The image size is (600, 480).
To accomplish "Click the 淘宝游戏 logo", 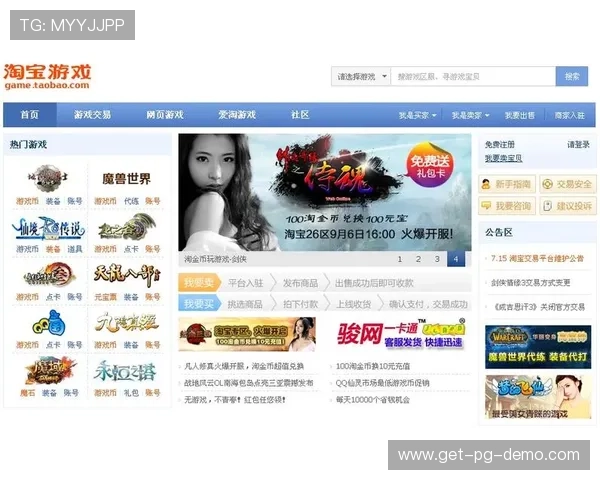I will (x=47, y=77).
